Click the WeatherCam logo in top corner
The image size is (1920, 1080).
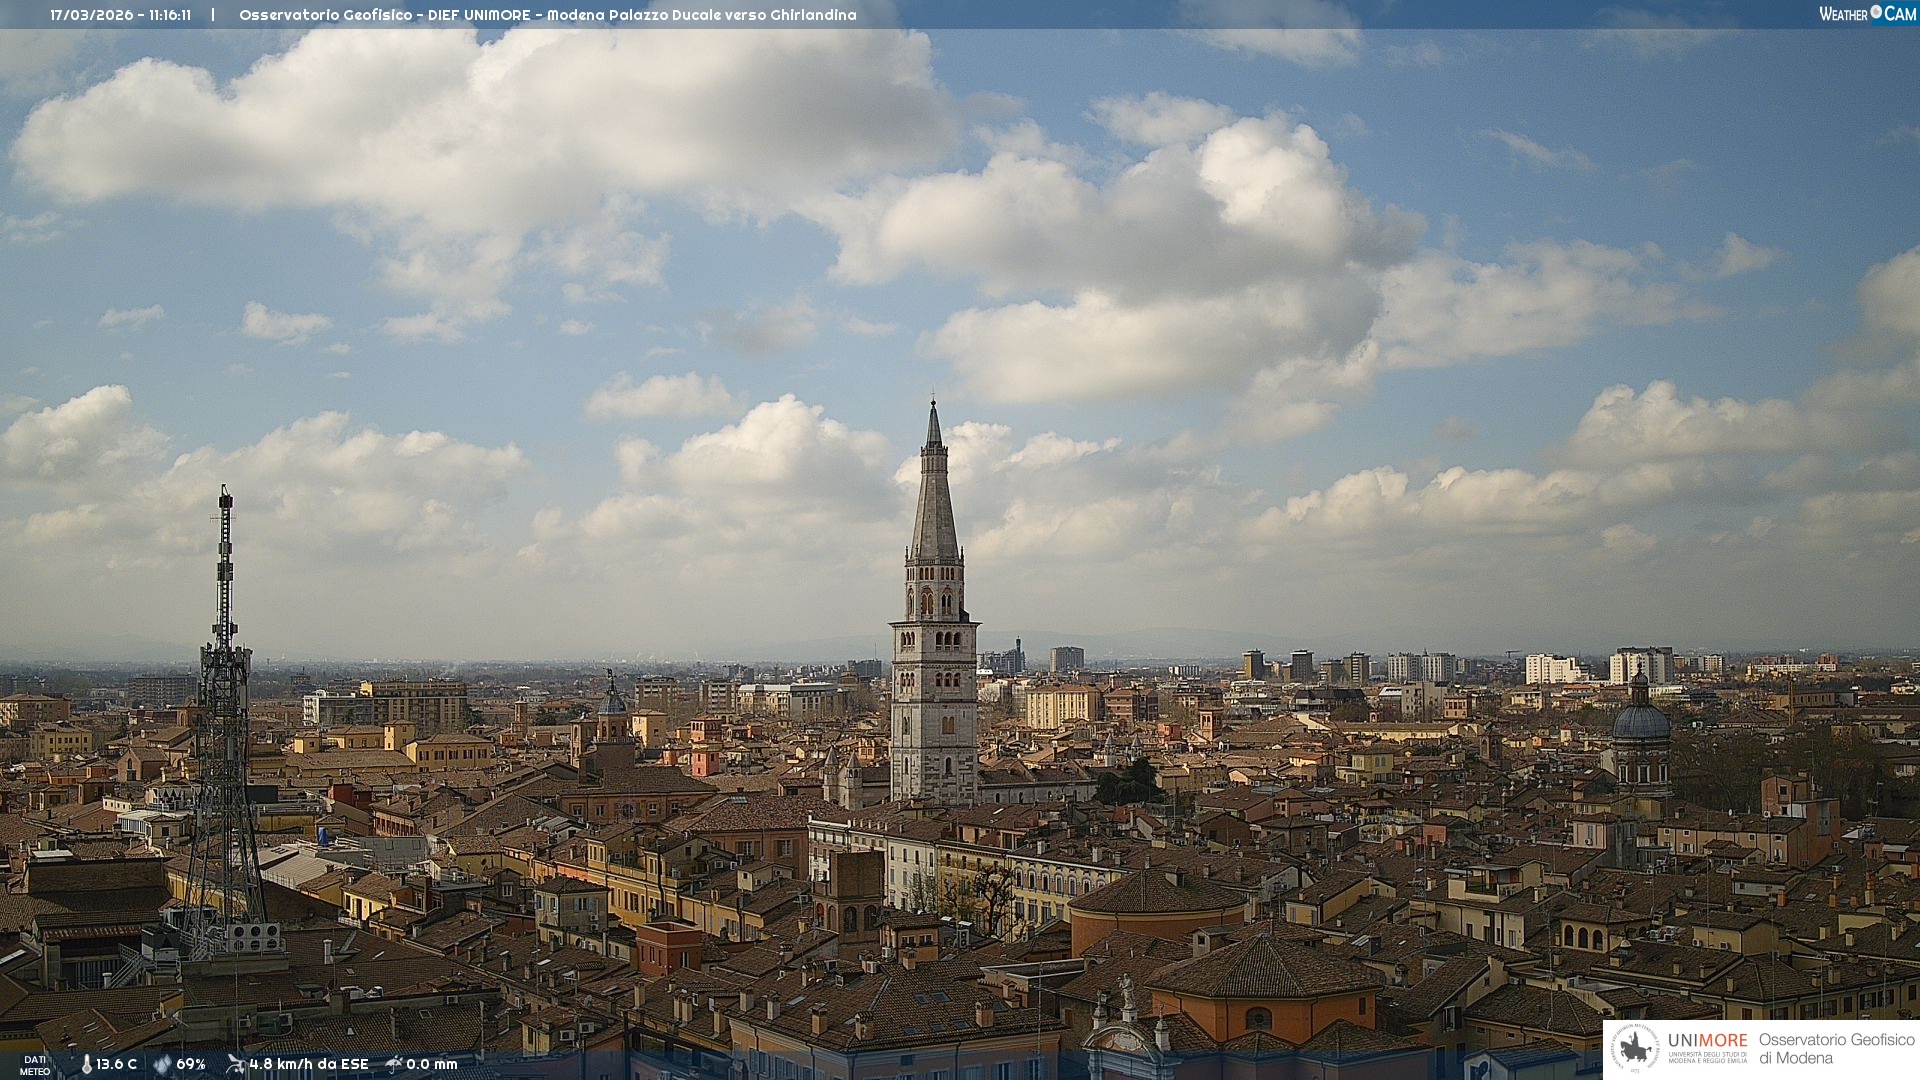[1866, 14]
